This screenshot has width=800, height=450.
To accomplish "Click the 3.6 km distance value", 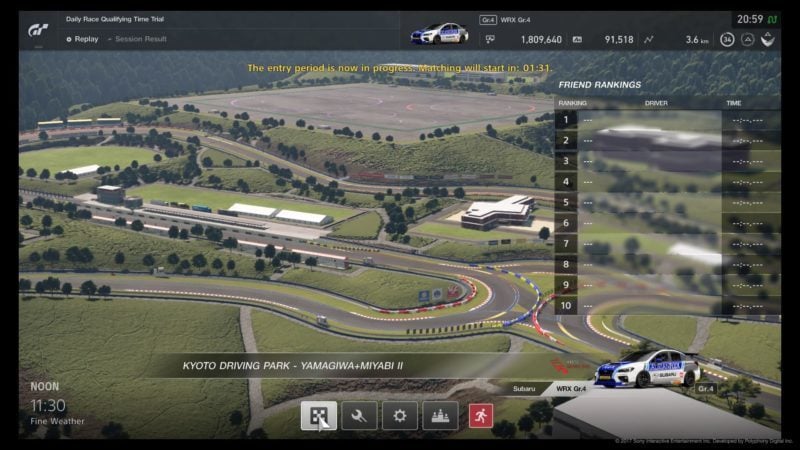I will coord(697,39).
